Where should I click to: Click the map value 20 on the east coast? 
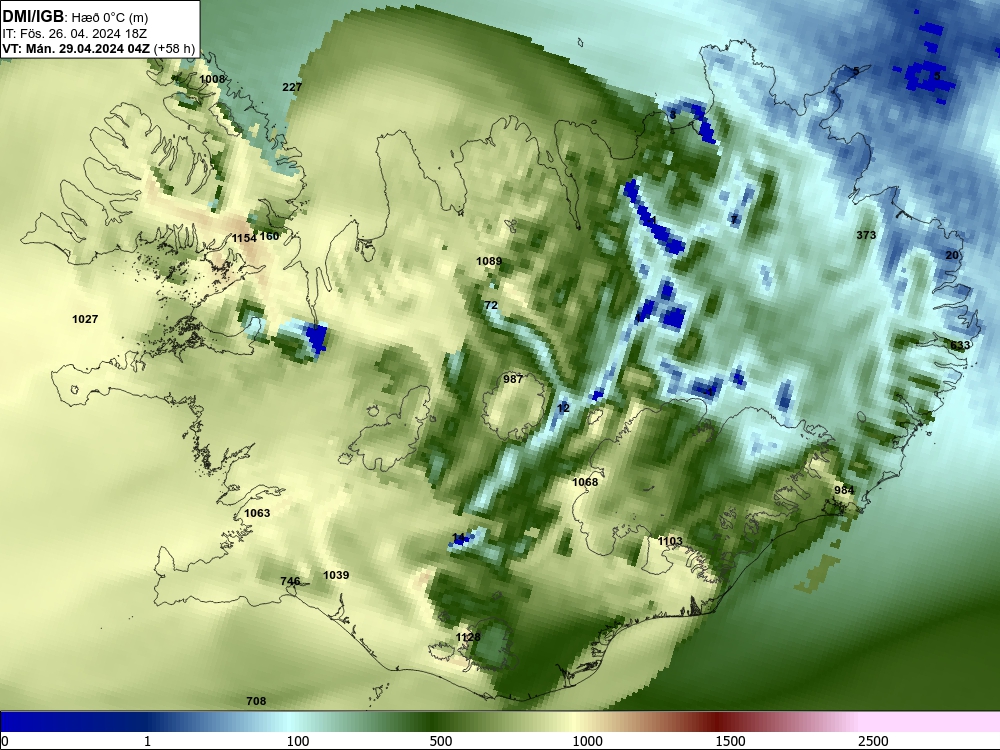(x=952, y=255)
